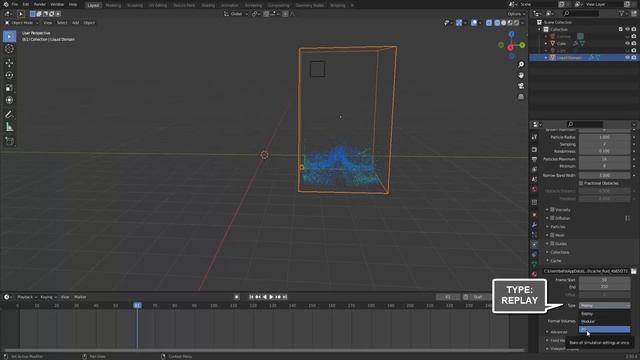The height and width of the screenshot is (360, 640).
Task: Choose Modular in the Type list
Action: click(x=604, y=322)
